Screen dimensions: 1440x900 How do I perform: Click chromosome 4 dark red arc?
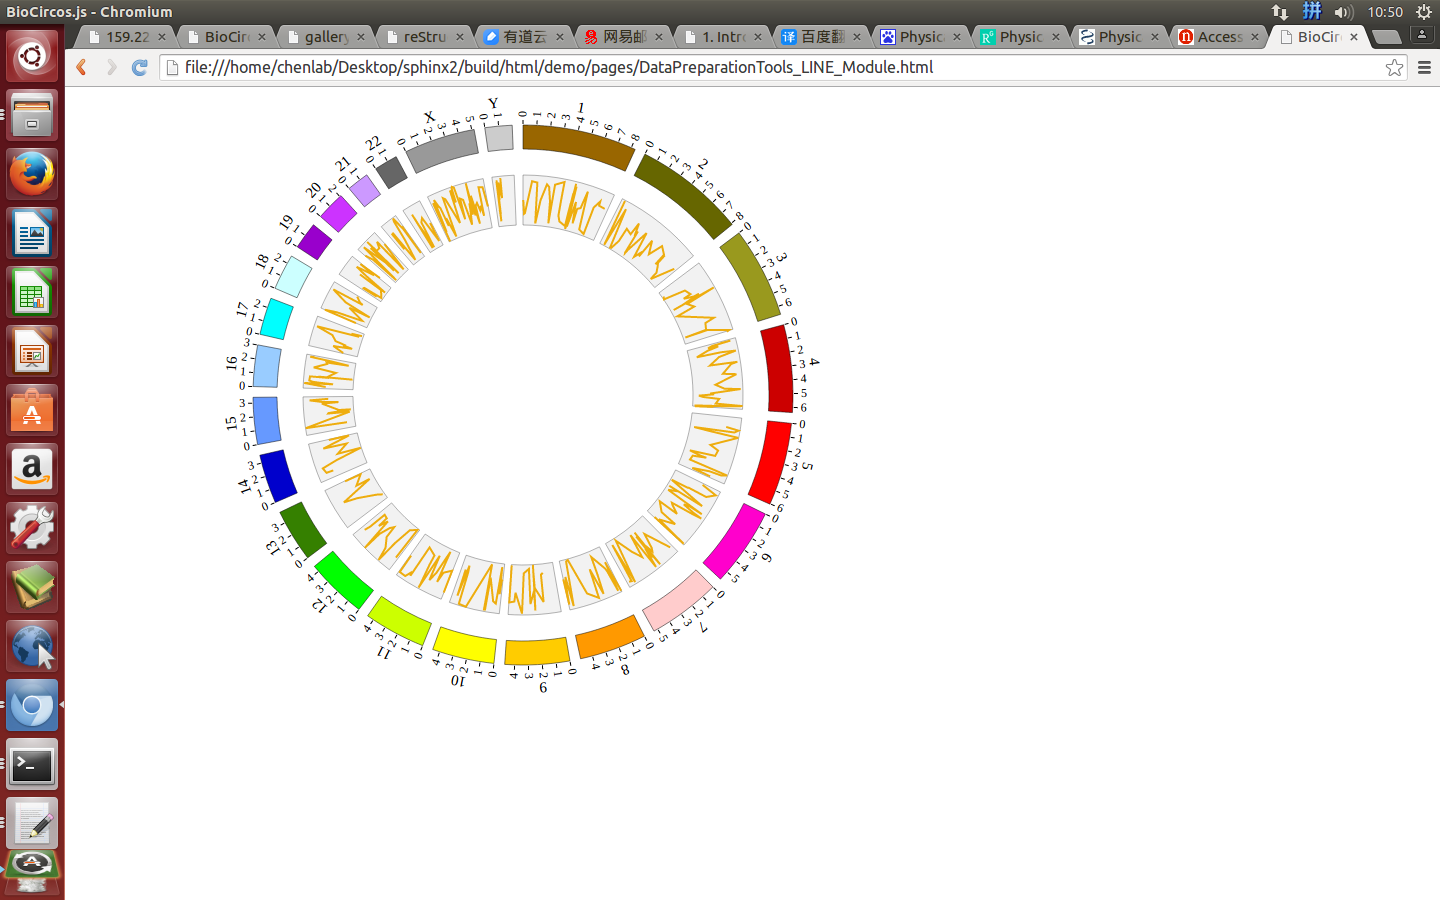pos(777,368)
